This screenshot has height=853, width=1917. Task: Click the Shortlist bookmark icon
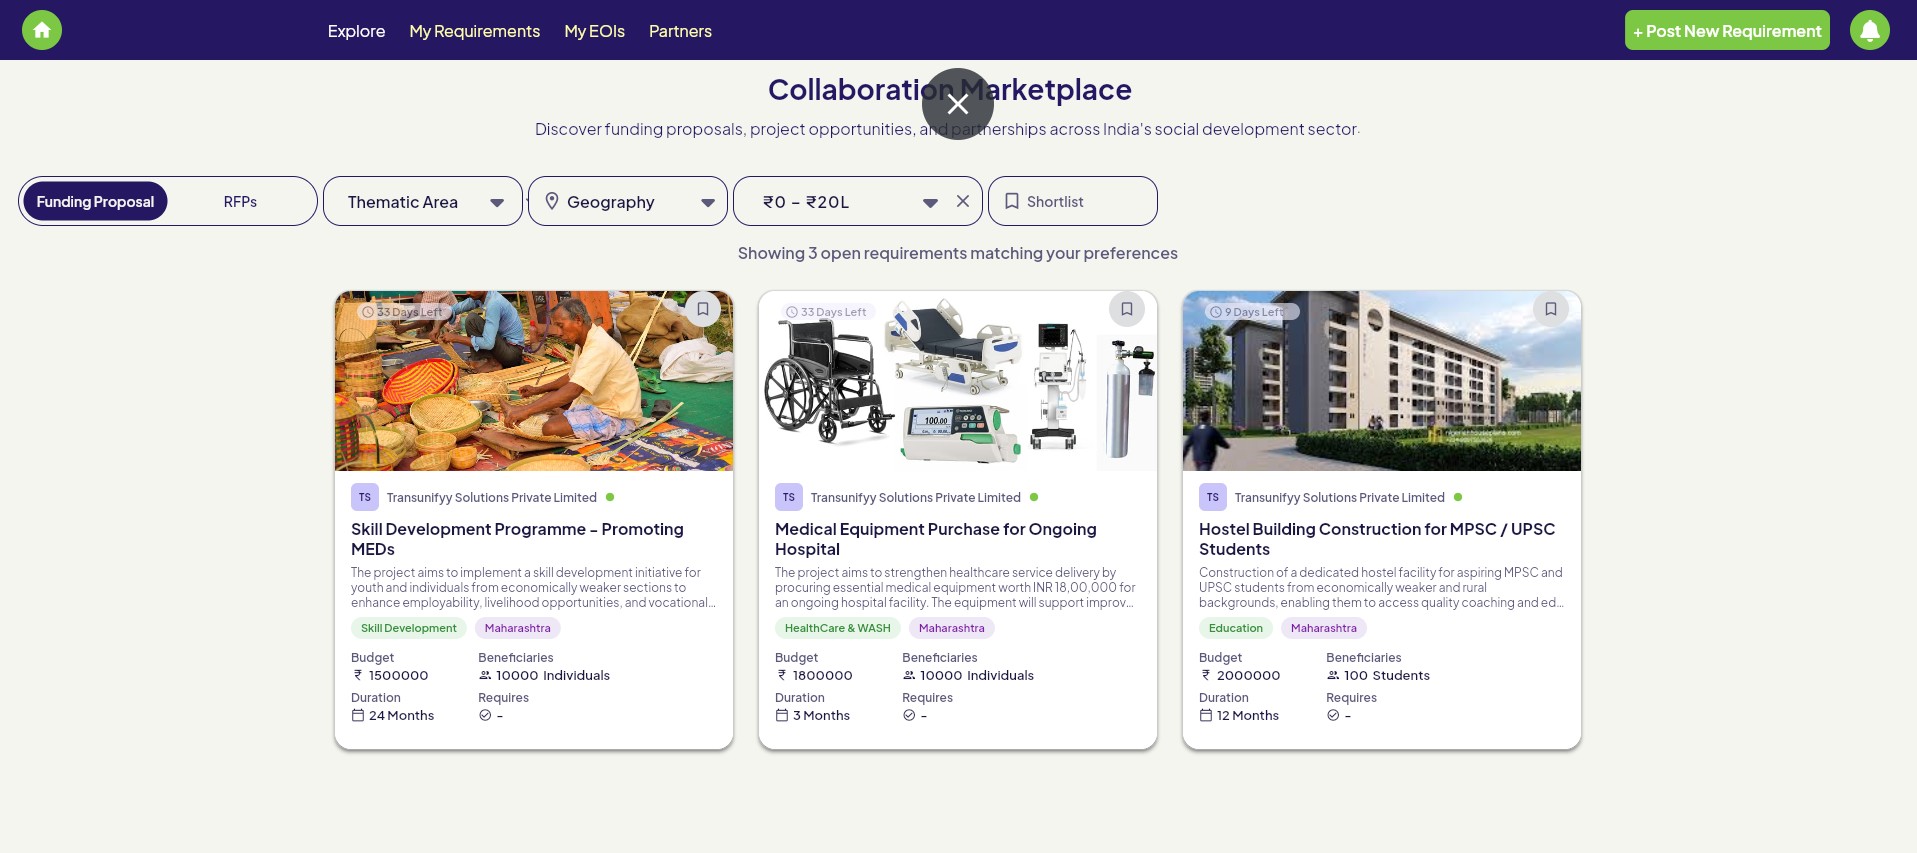[1012, 201]
